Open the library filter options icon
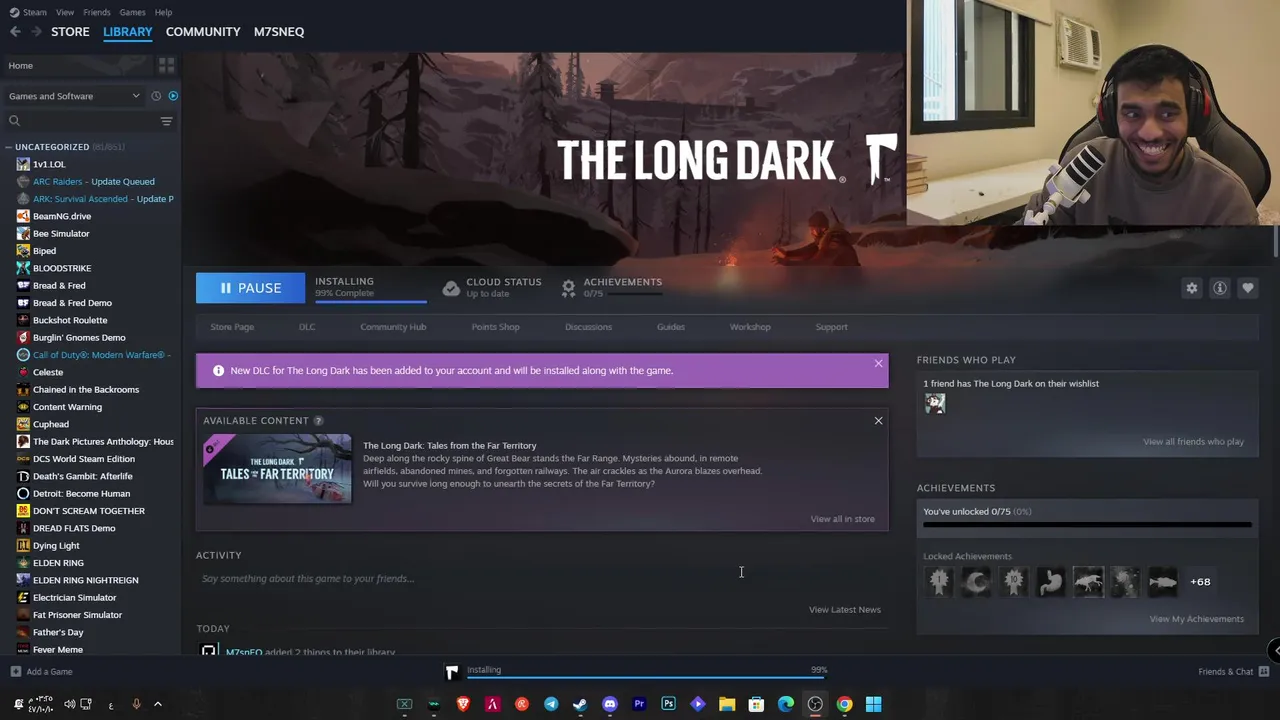1280x720 pixels. [x=166, y=121]
